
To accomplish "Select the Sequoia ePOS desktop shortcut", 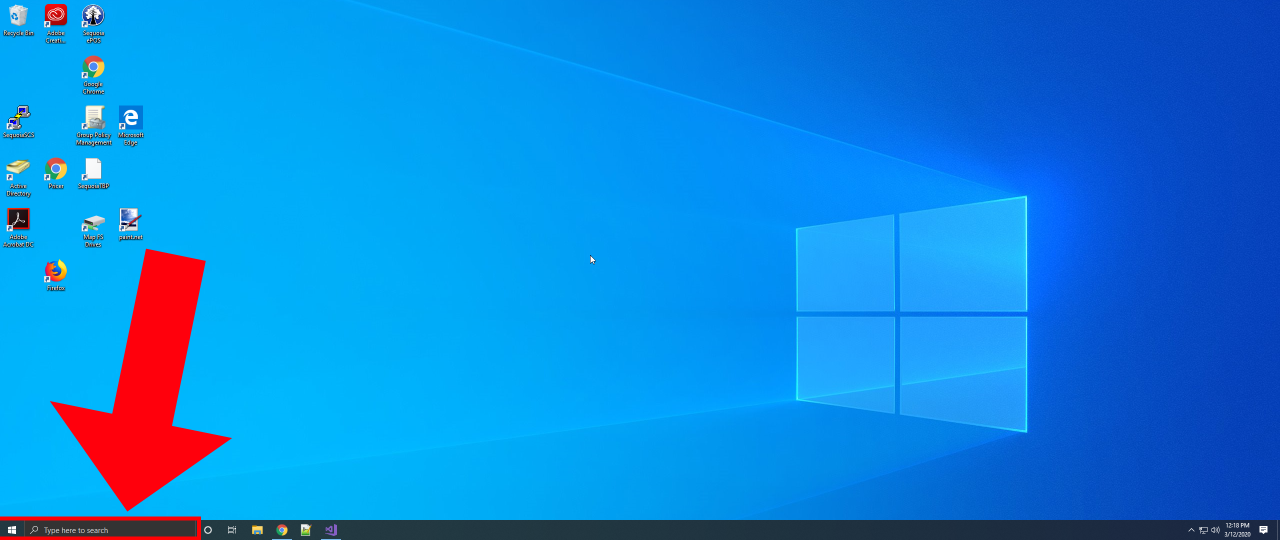I will (93, 17).
